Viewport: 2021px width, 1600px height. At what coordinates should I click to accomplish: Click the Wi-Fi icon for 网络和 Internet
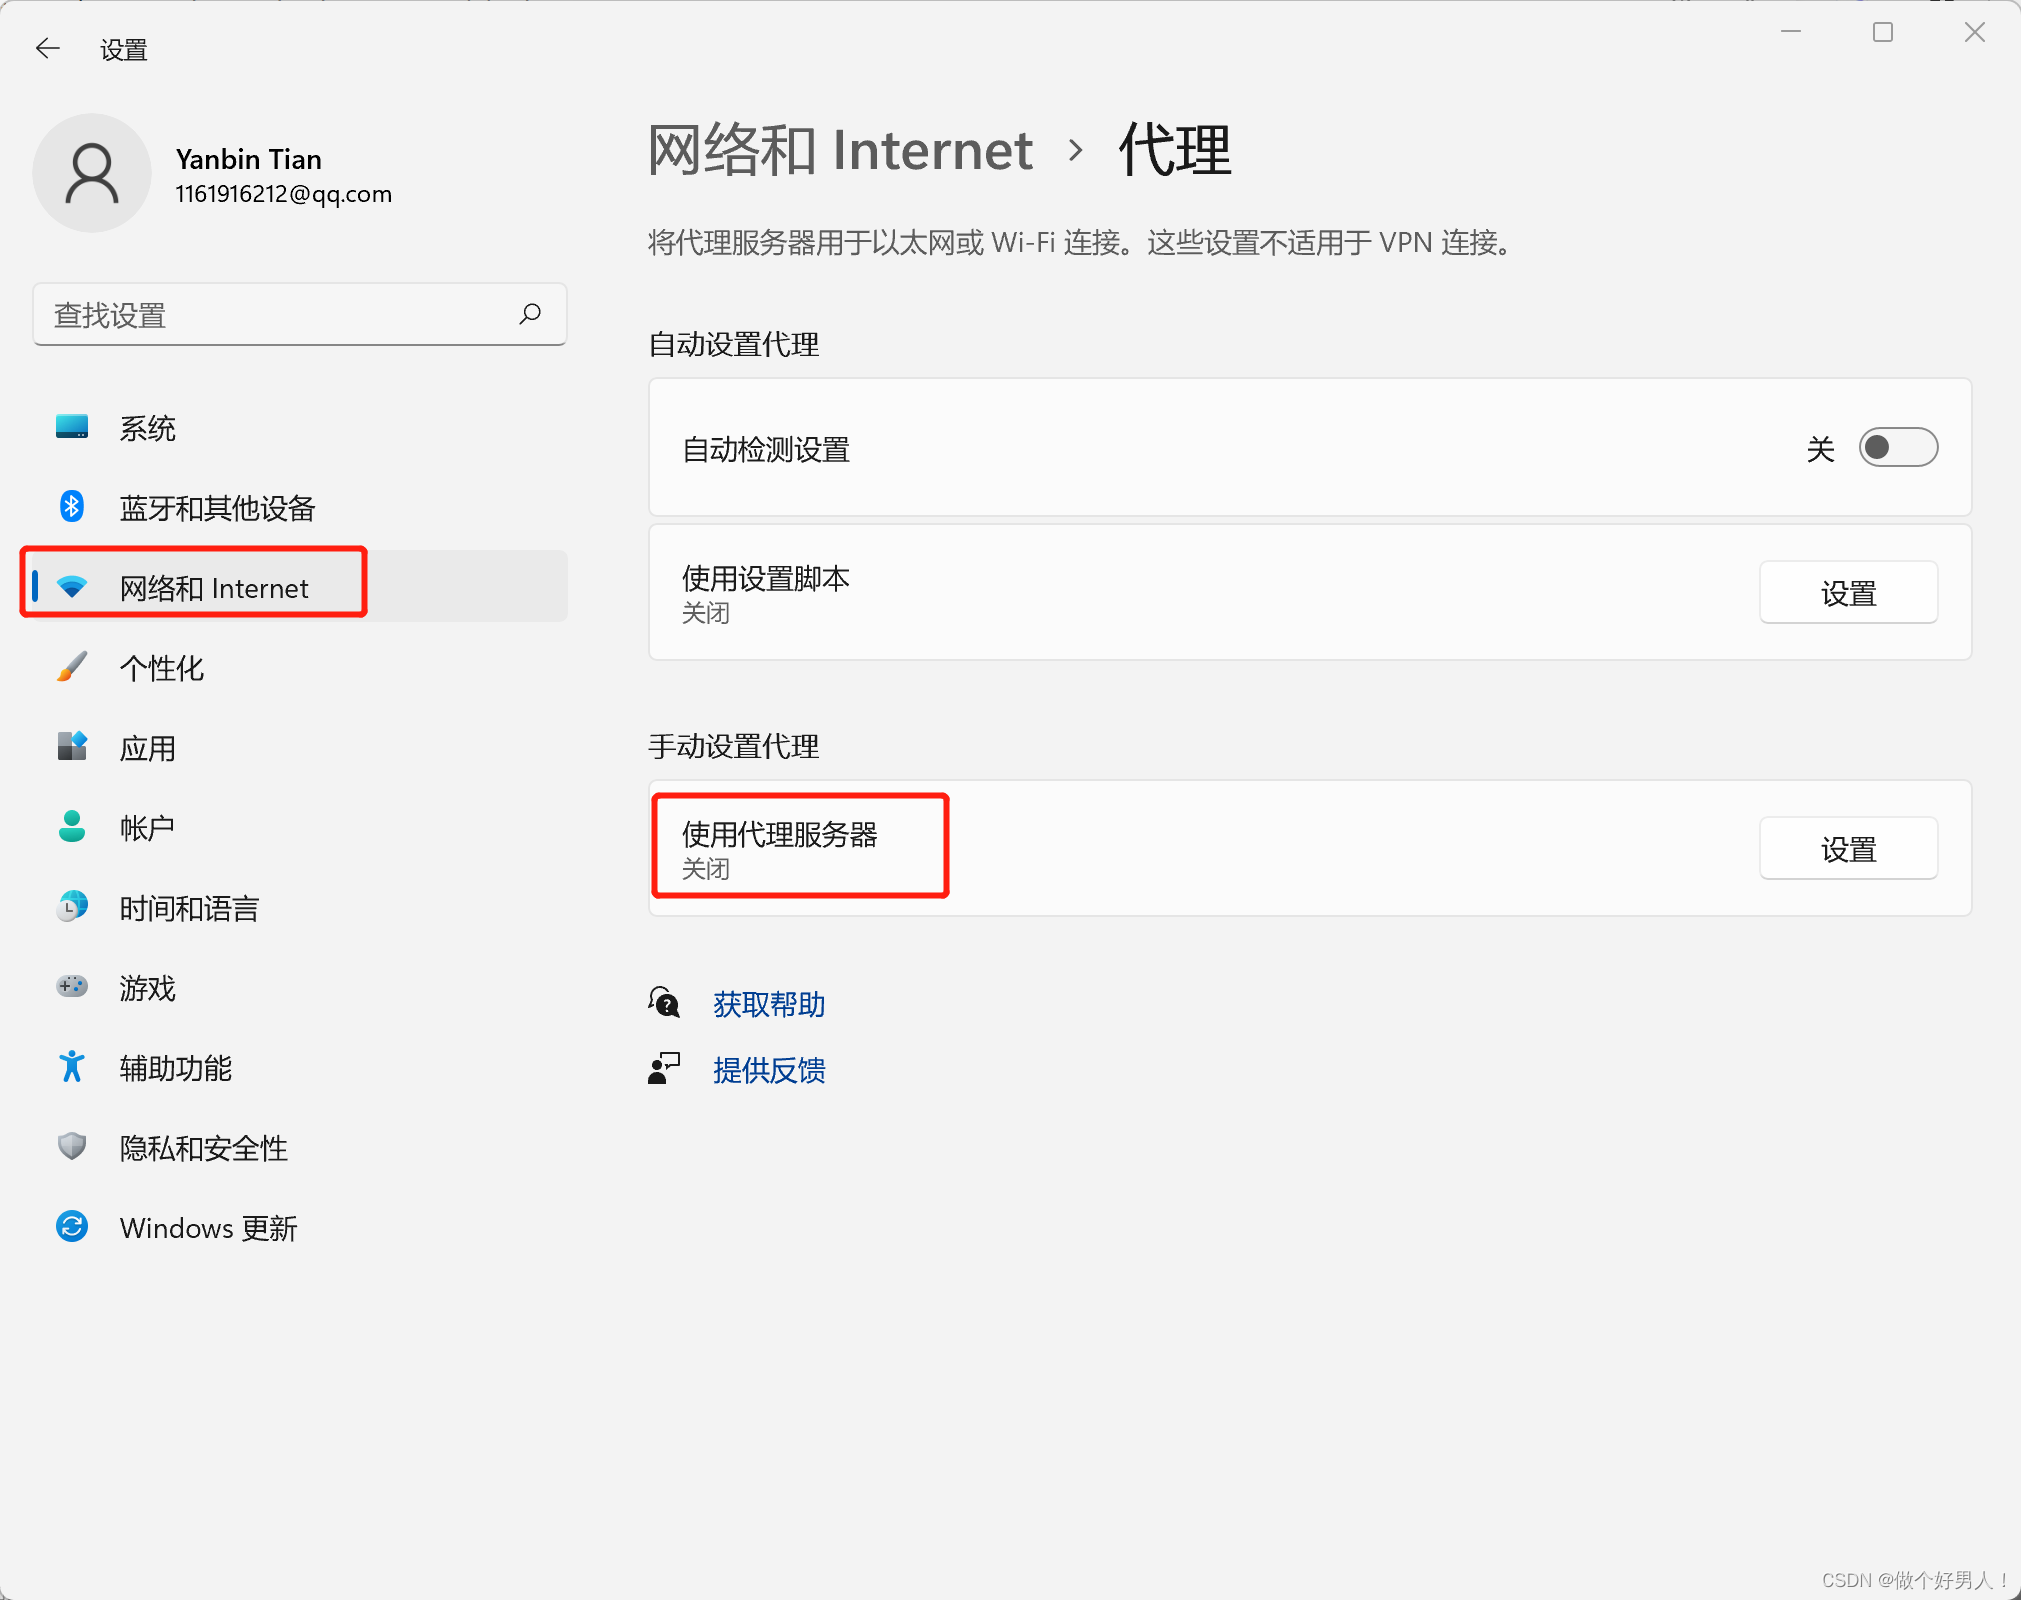click(72, 587)
